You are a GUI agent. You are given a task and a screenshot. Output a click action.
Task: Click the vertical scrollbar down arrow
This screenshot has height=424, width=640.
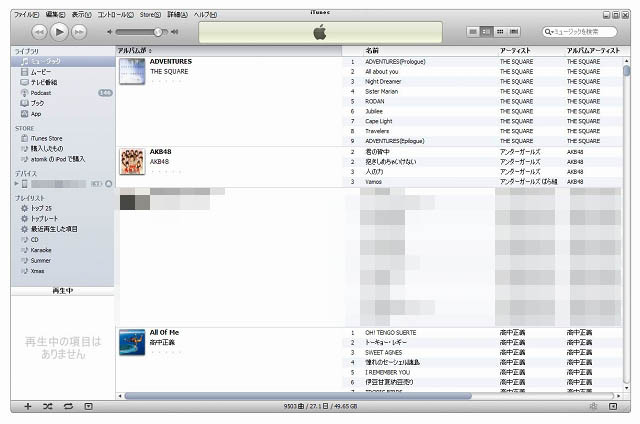627,388
